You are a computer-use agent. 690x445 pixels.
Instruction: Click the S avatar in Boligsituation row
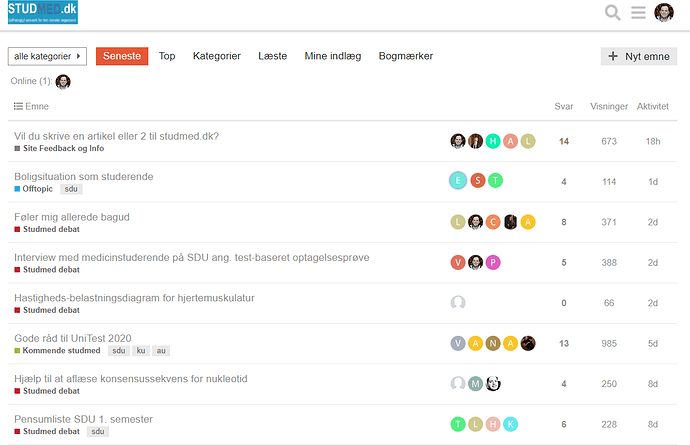(x=477, y=180)
